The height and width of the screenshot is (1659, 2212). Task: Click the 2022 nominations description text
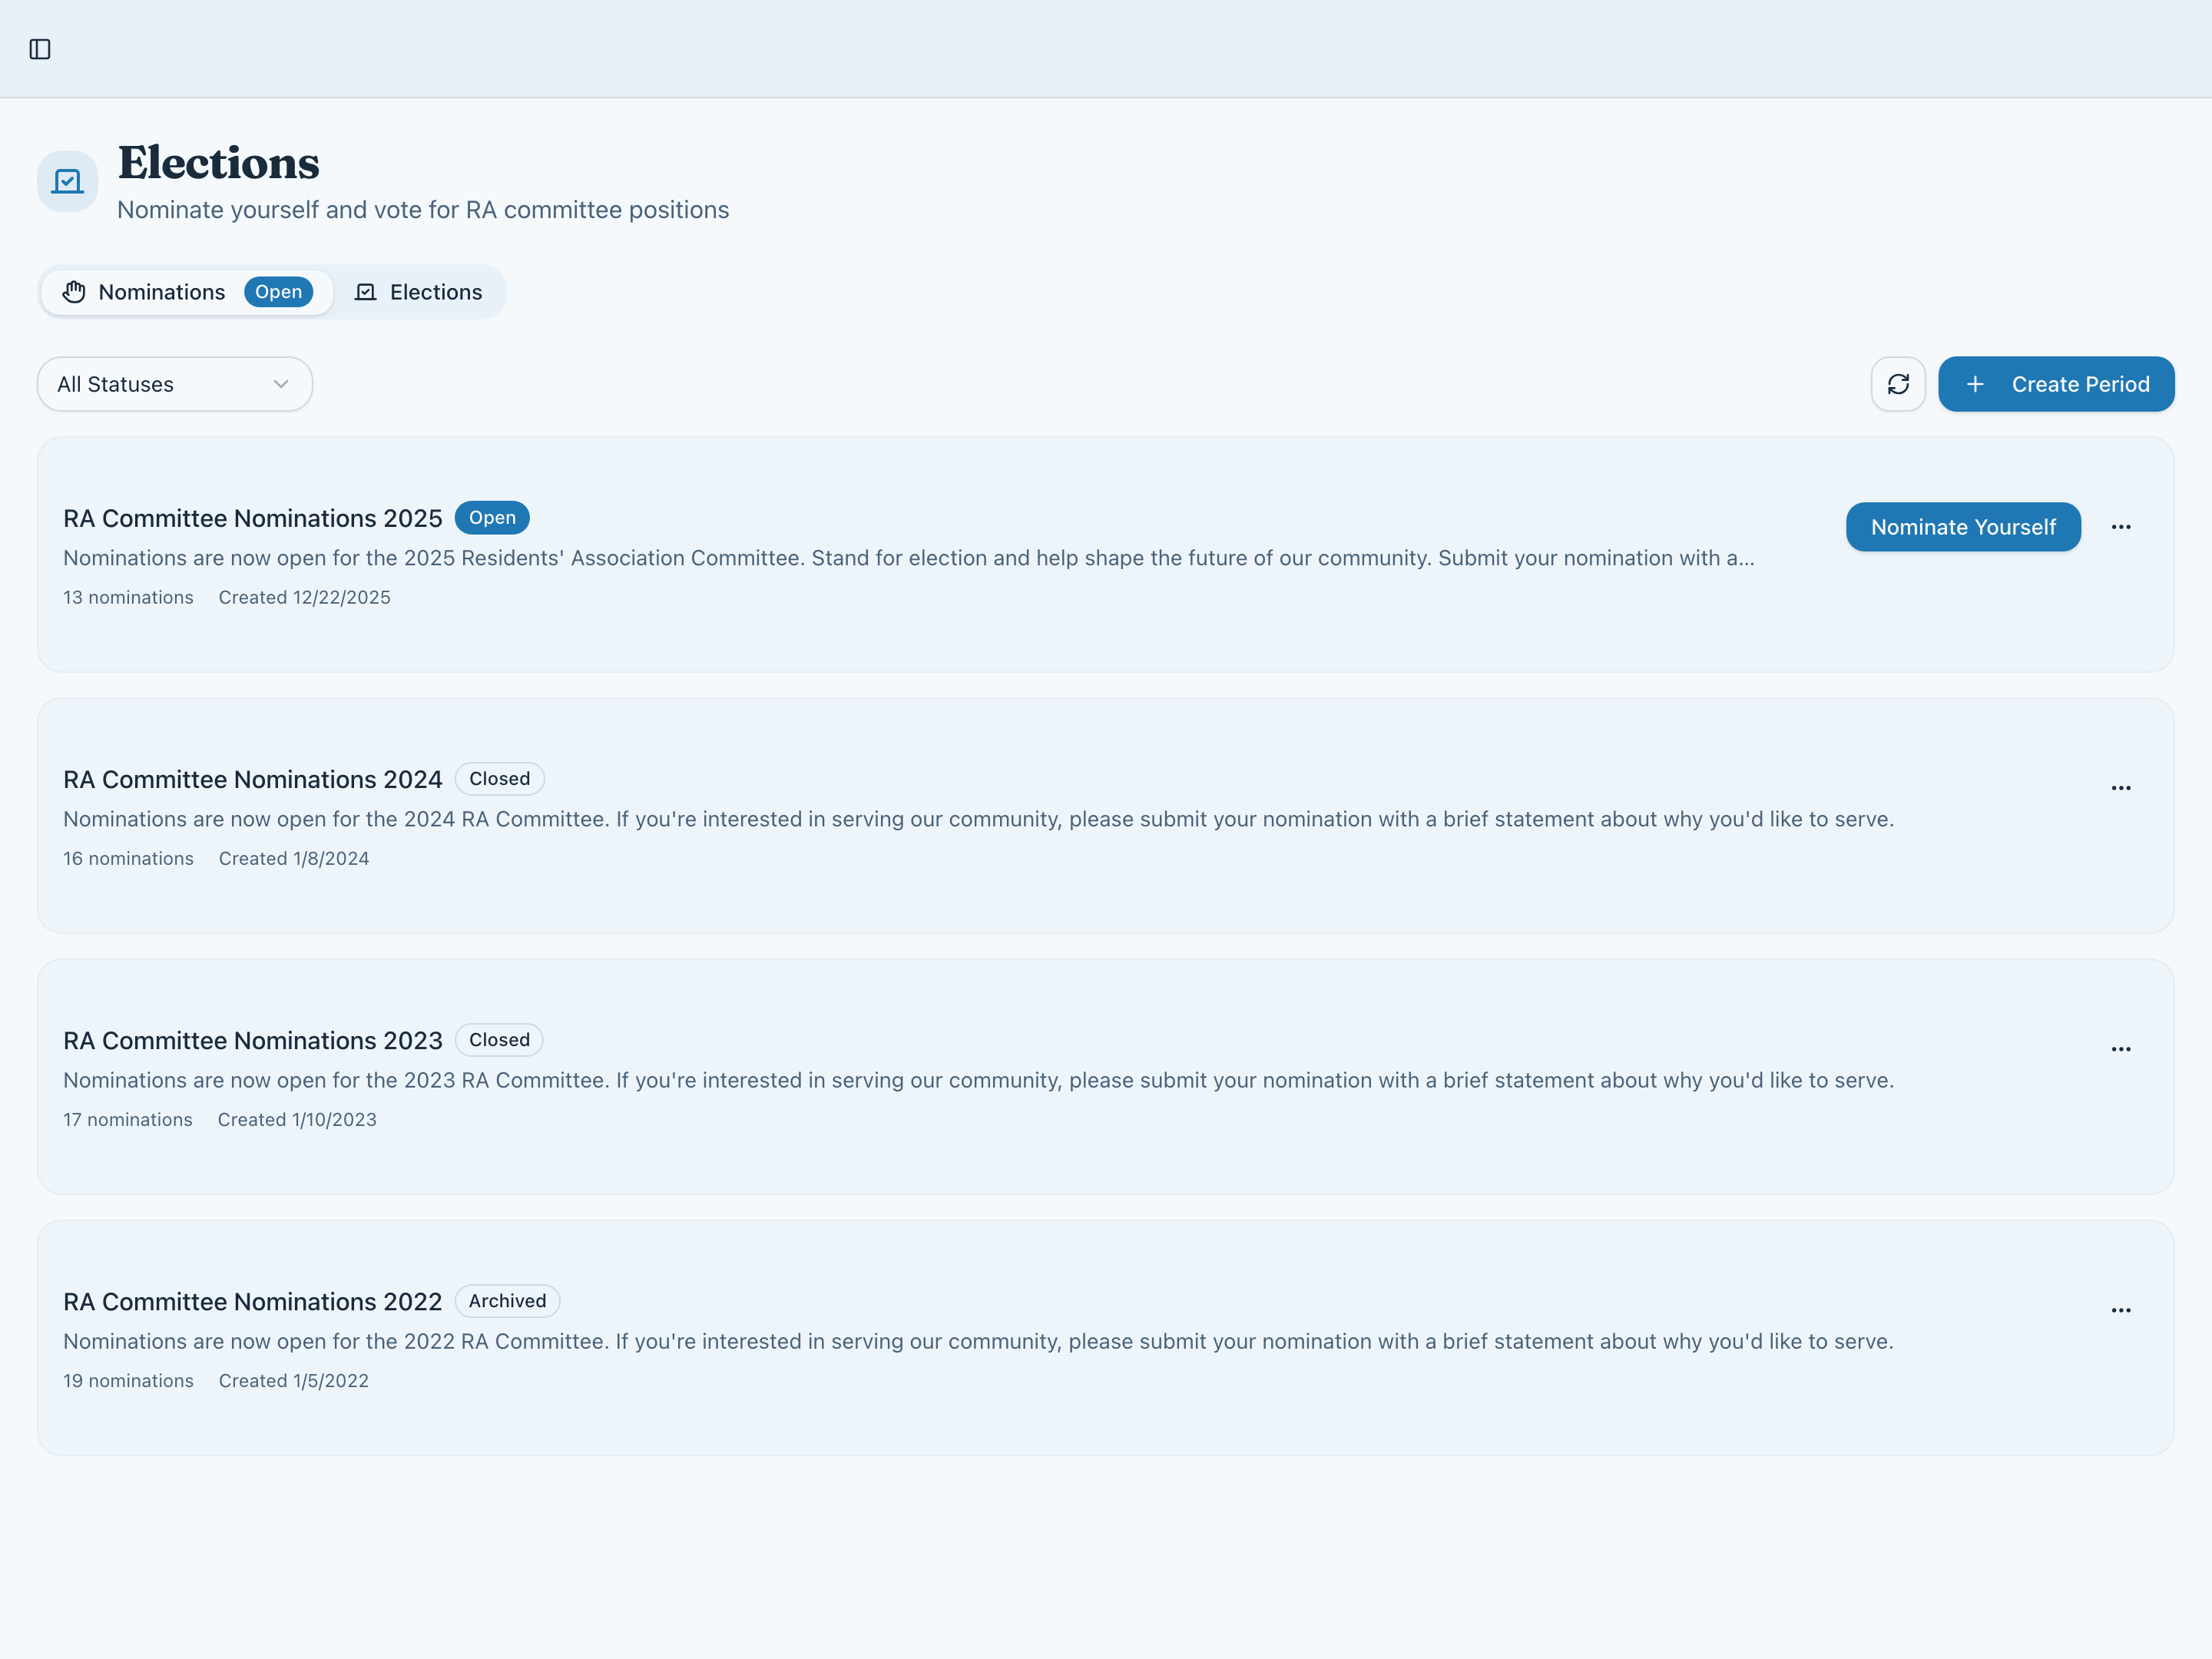tap(978, 1341)
